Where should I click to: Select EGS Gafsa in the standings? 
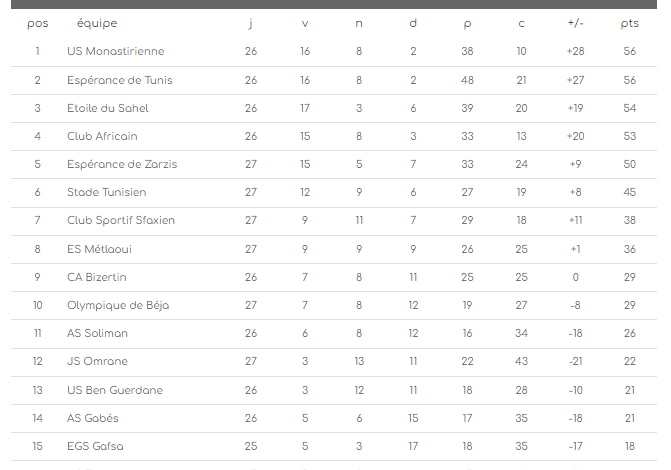click(96, 446)
